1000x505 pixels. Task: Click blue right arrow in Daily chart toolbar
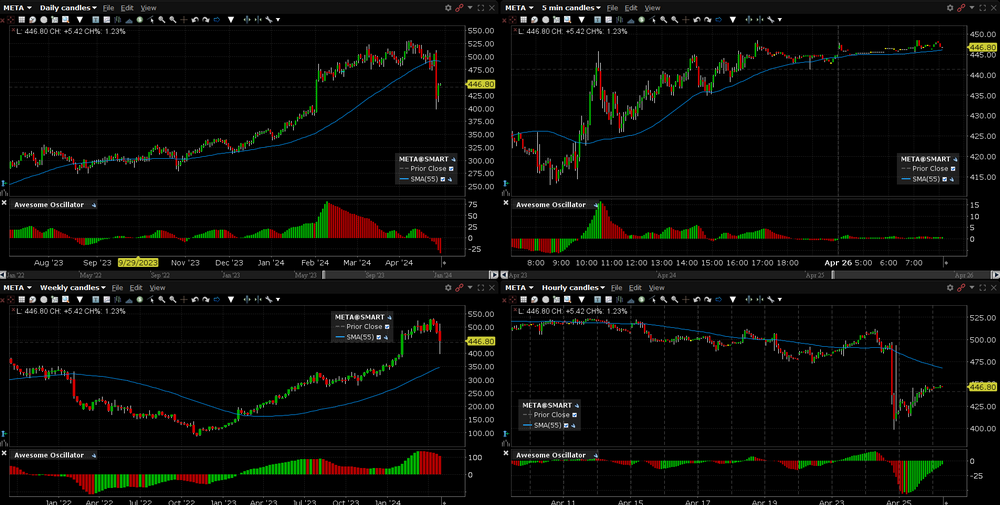click(x=217, y=20)
